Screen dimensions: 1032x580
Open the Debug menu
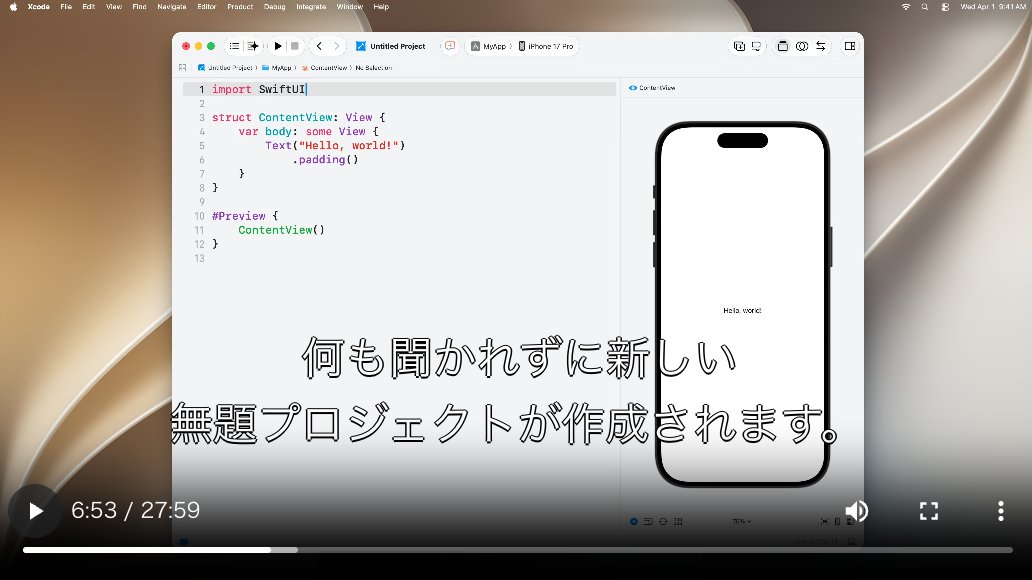coord(274,7)
